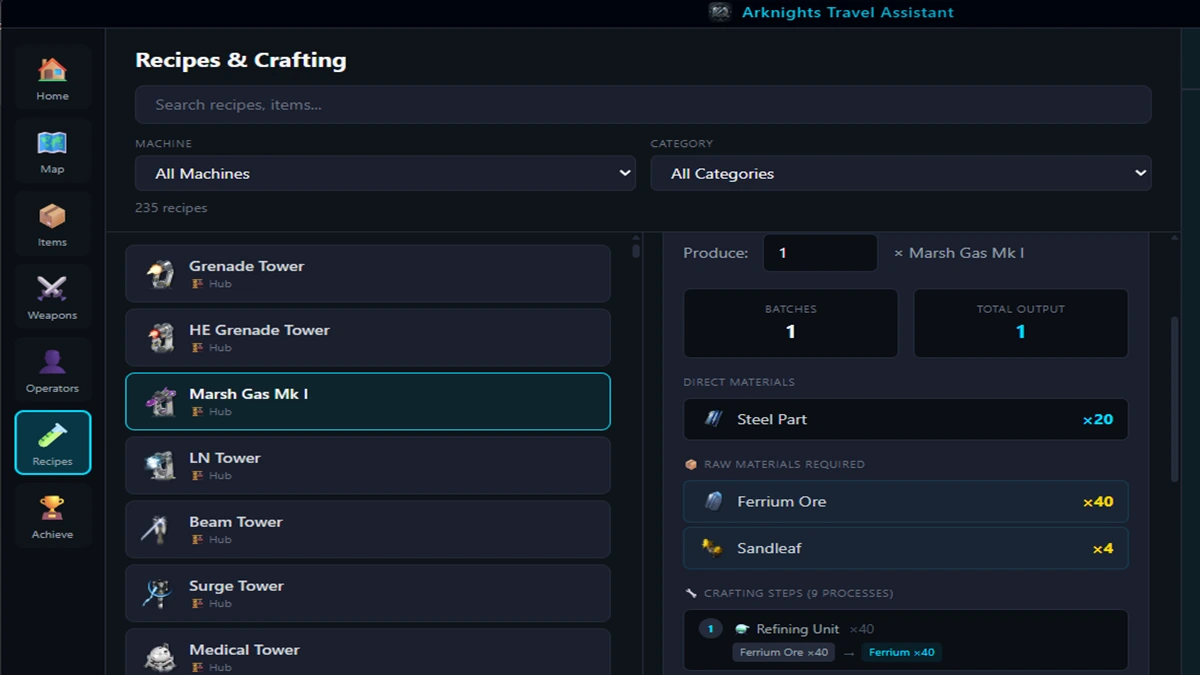This screenshot has width=1200, height=675.
Task: Open the Map sidebar icon
Action: (52, 143)
